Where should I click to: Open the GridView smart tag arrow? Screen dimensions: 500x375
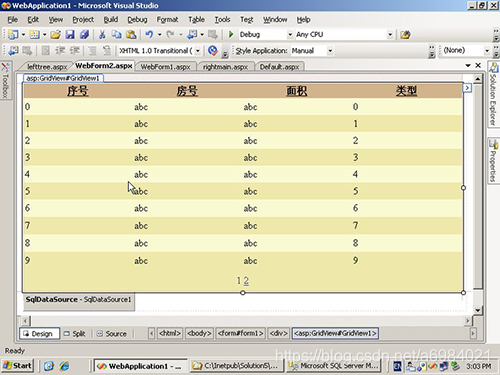pyautogui.click(x=467, y=88)
